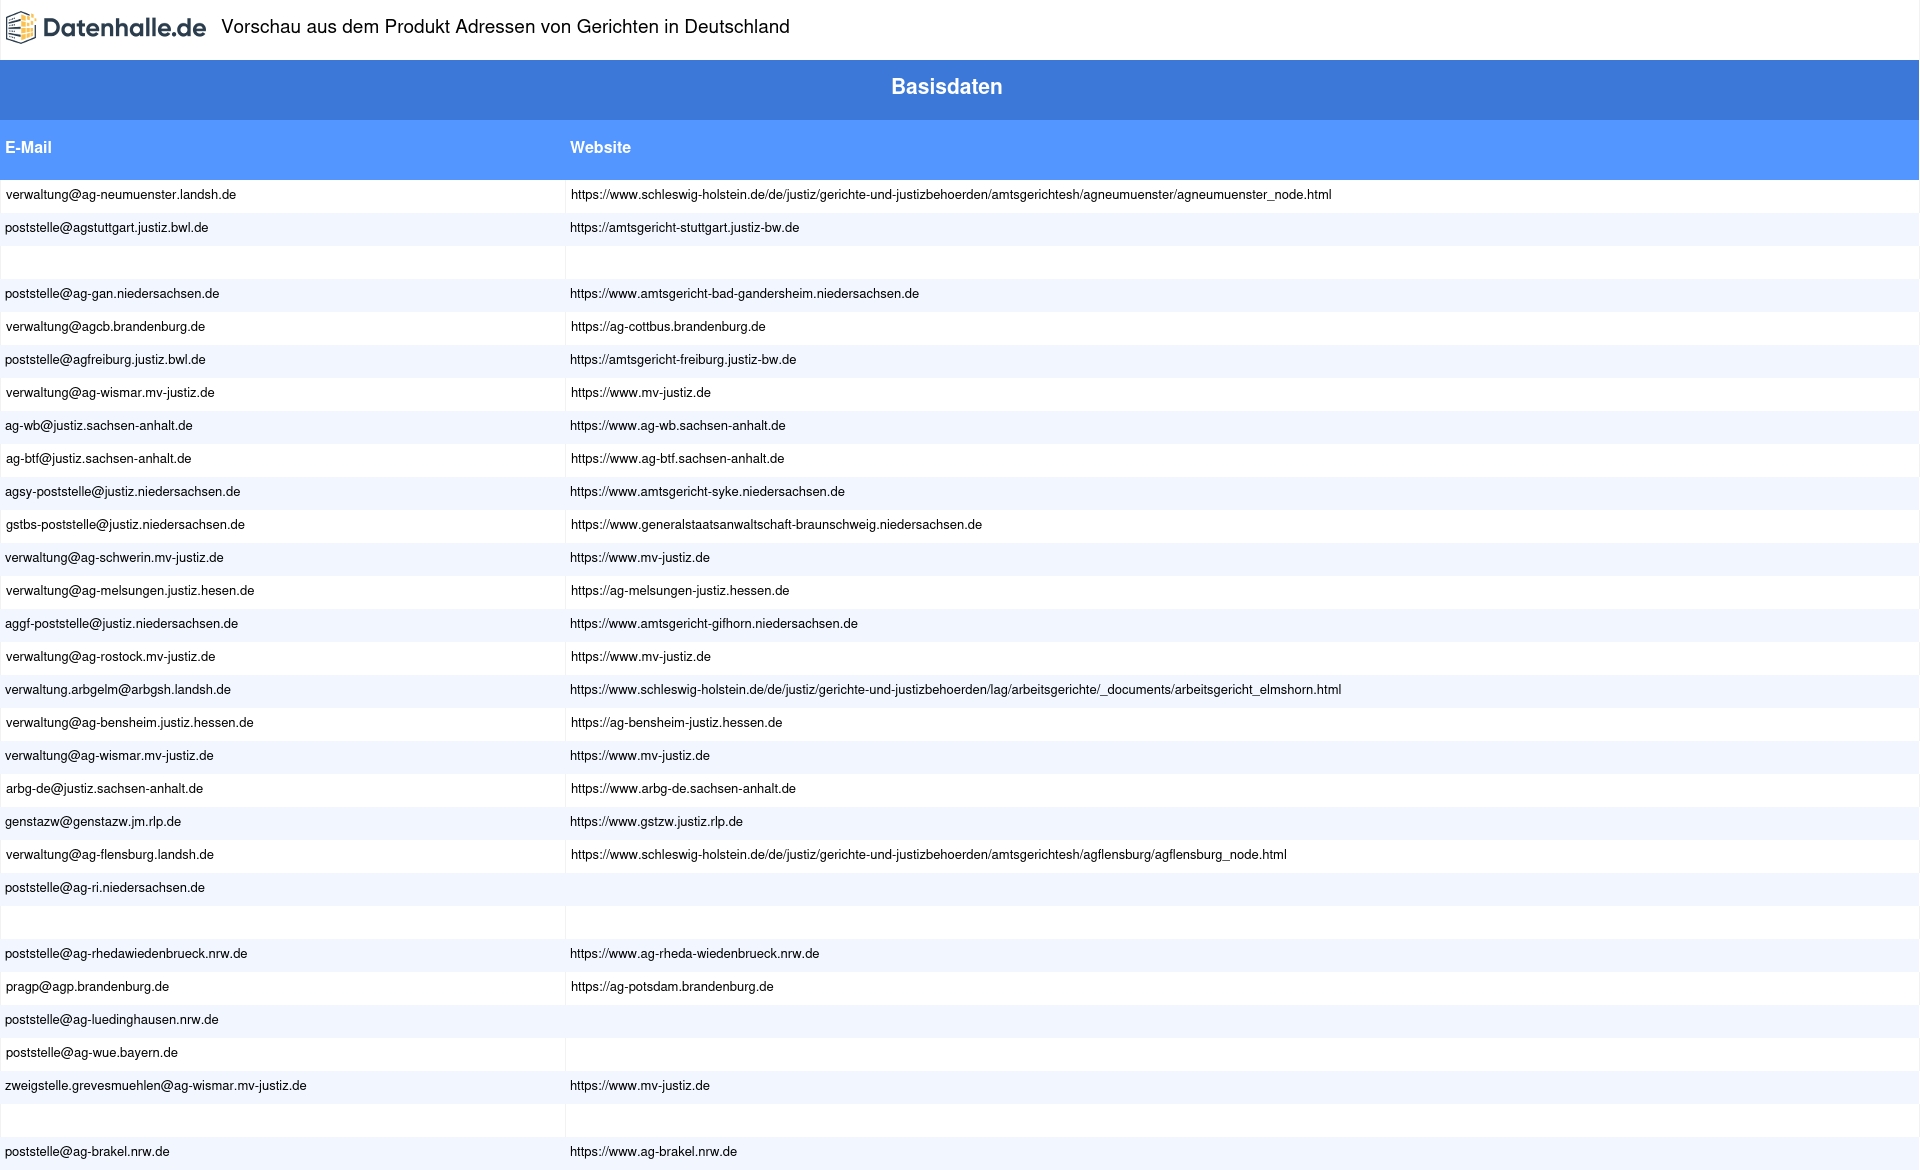The width and height of the screenshot is (1920, 1170).
Task: Open the ag-rheda-wiedenbrueck.nrw.de website
Action: (694, 954)
